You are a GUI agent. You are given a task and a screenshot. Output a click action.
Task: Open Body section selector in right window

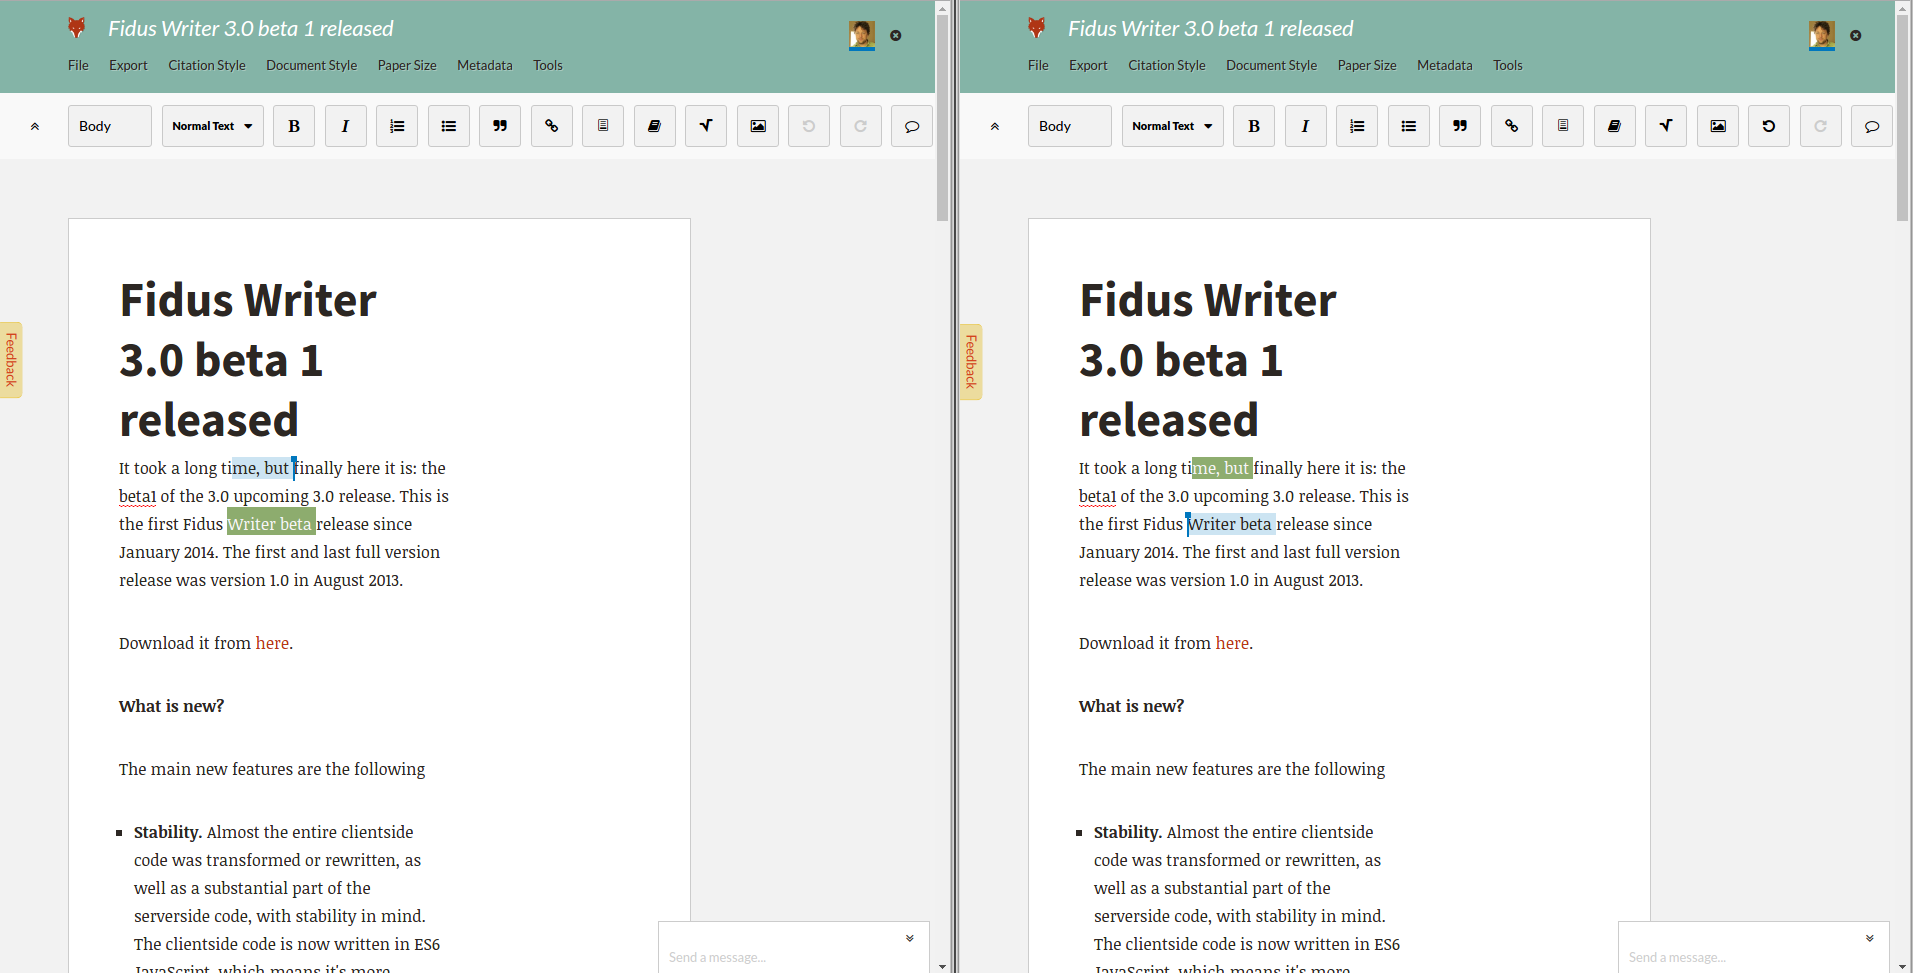[1070, 126]
